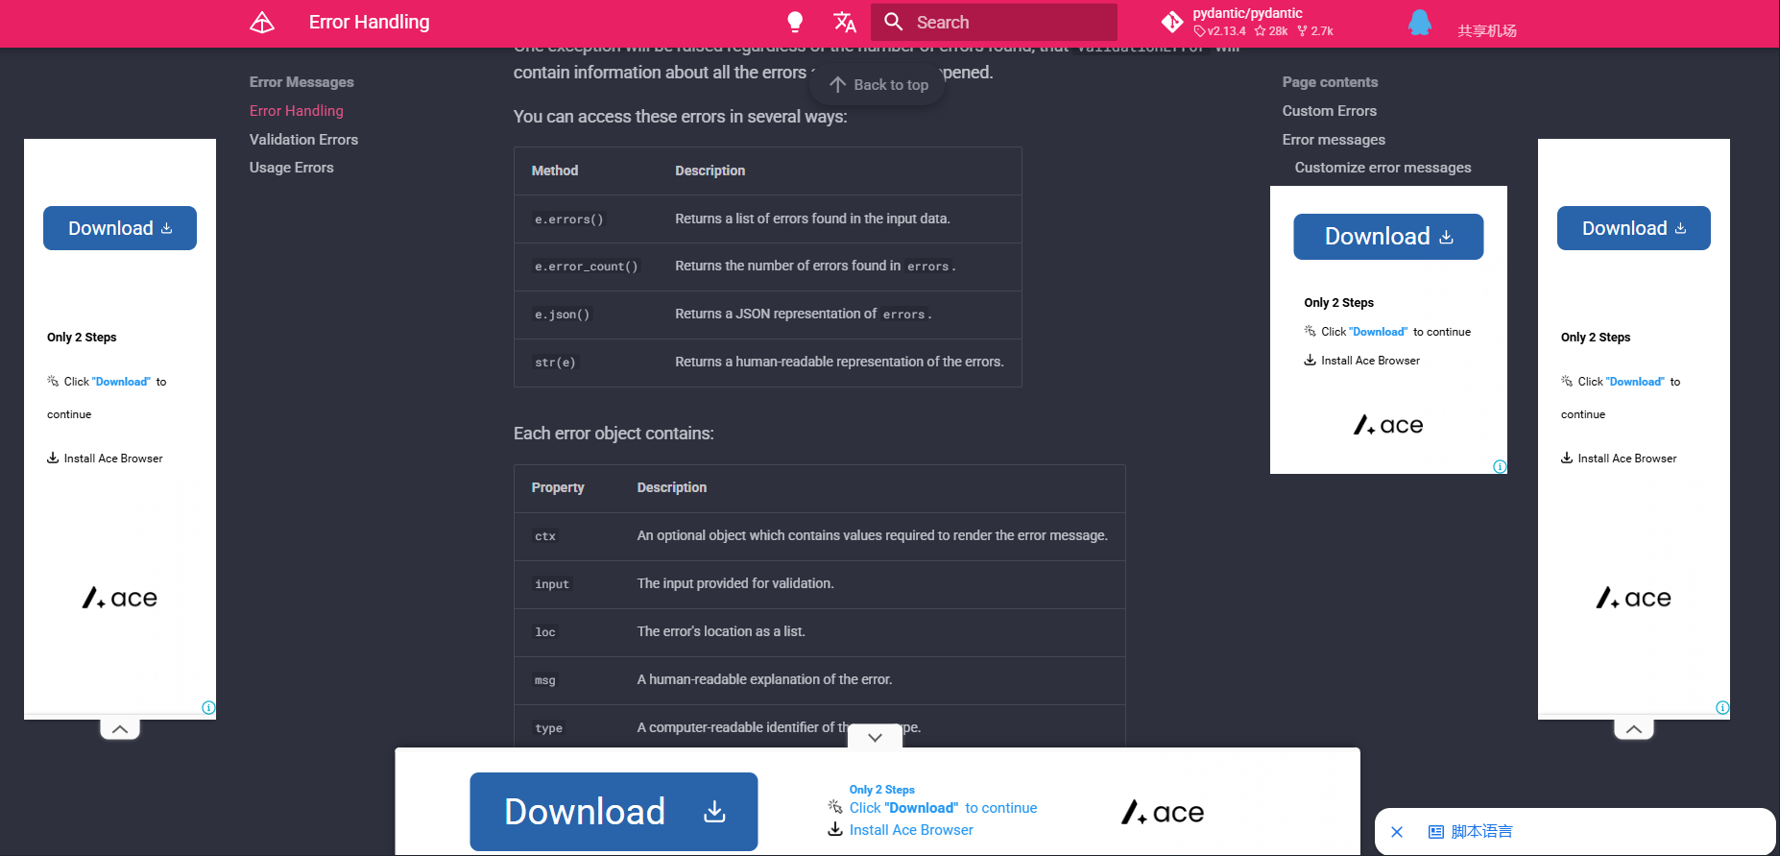Toggle the light bulb color theme icon
The width and height of the screenshot is (1780, 856).
tap(795, 22)
